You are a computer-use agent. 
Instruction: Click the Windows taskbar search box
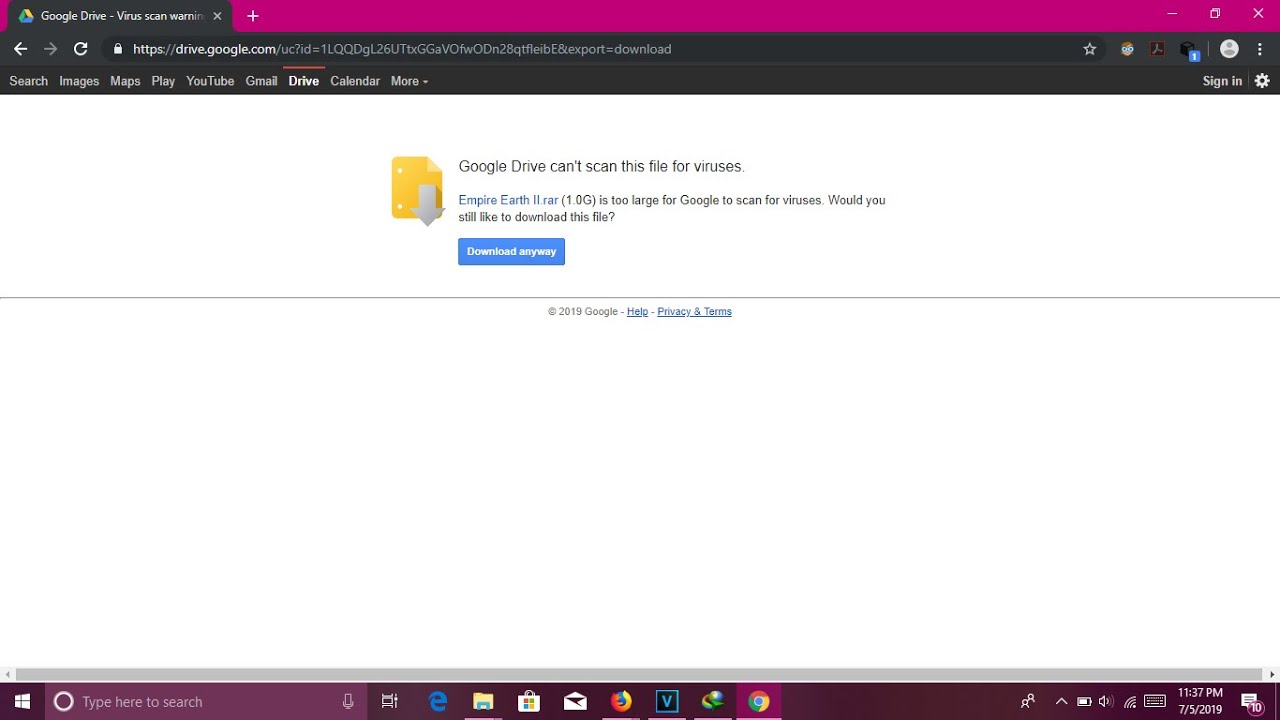[200, 701]
